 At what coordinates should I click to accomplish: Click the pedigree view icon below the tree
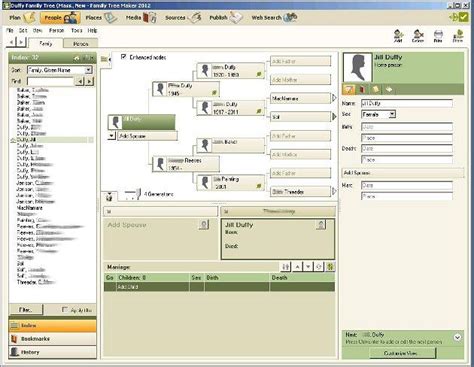[109, 197]
